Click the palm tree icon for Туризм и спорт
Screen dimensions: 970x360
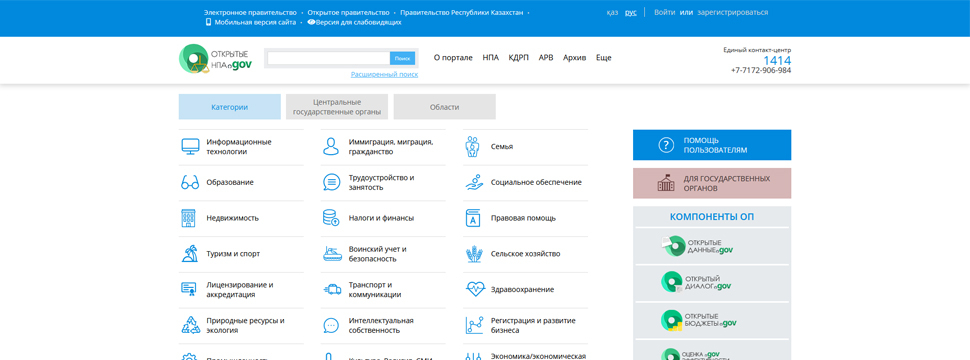tap(189, 254)
